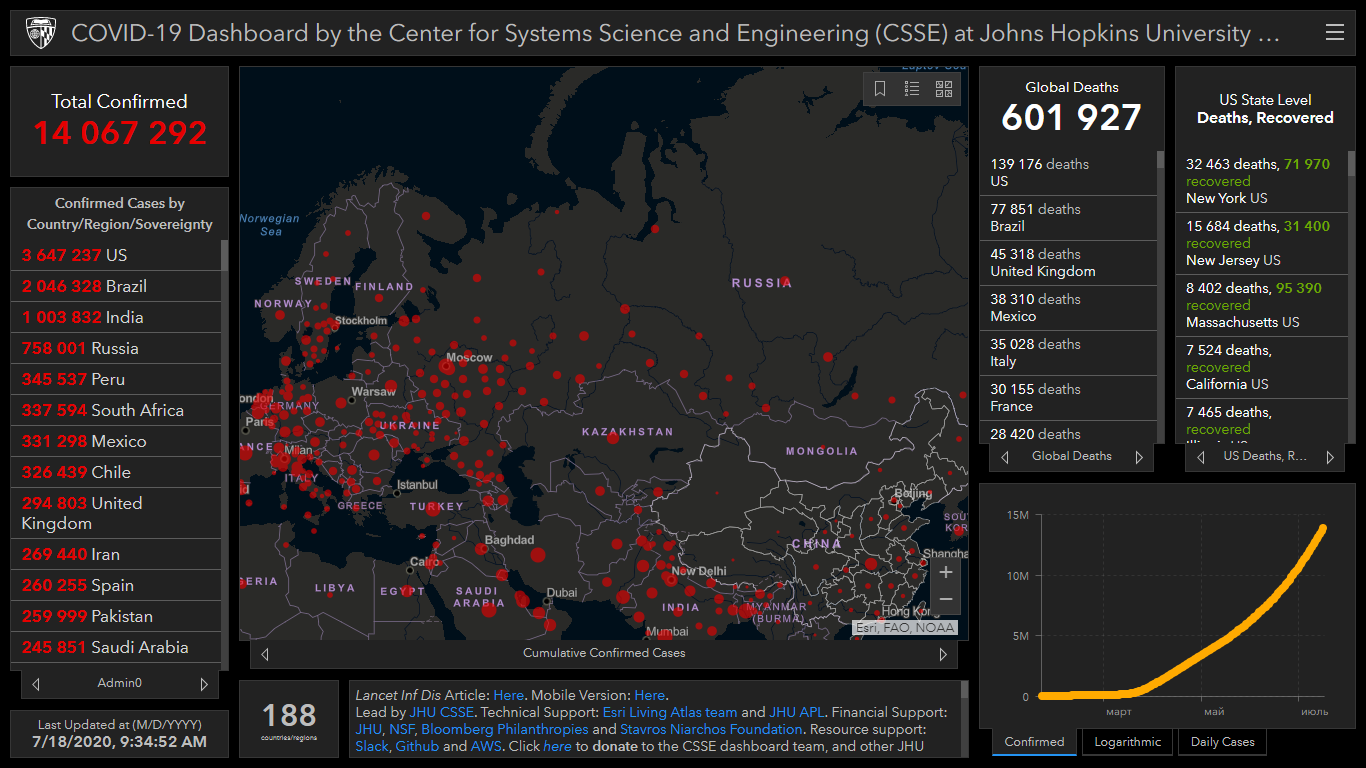The height and width of the screenshot is (768, 1366).
Task: Click the Johns Hopkins shield logo
Action: (39, 33)
